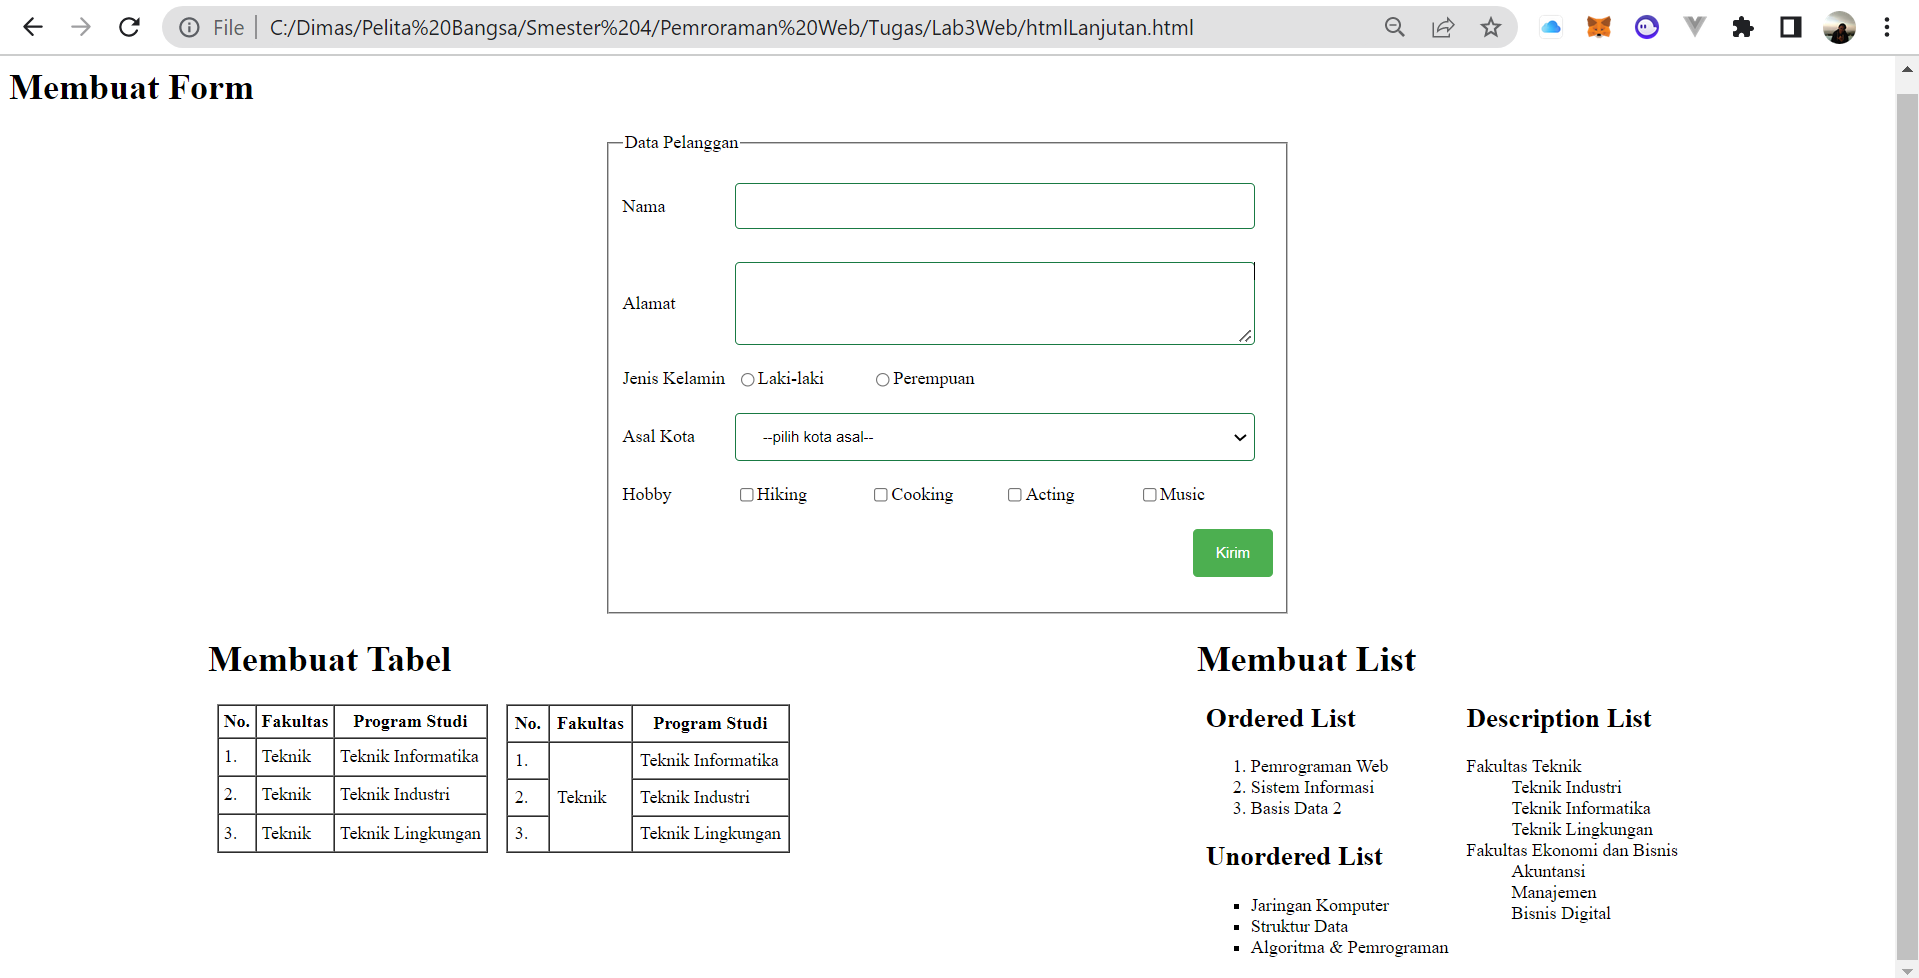Click the browser forward arrow
Screen dimensions: 1919x978
tap(81, 27)
